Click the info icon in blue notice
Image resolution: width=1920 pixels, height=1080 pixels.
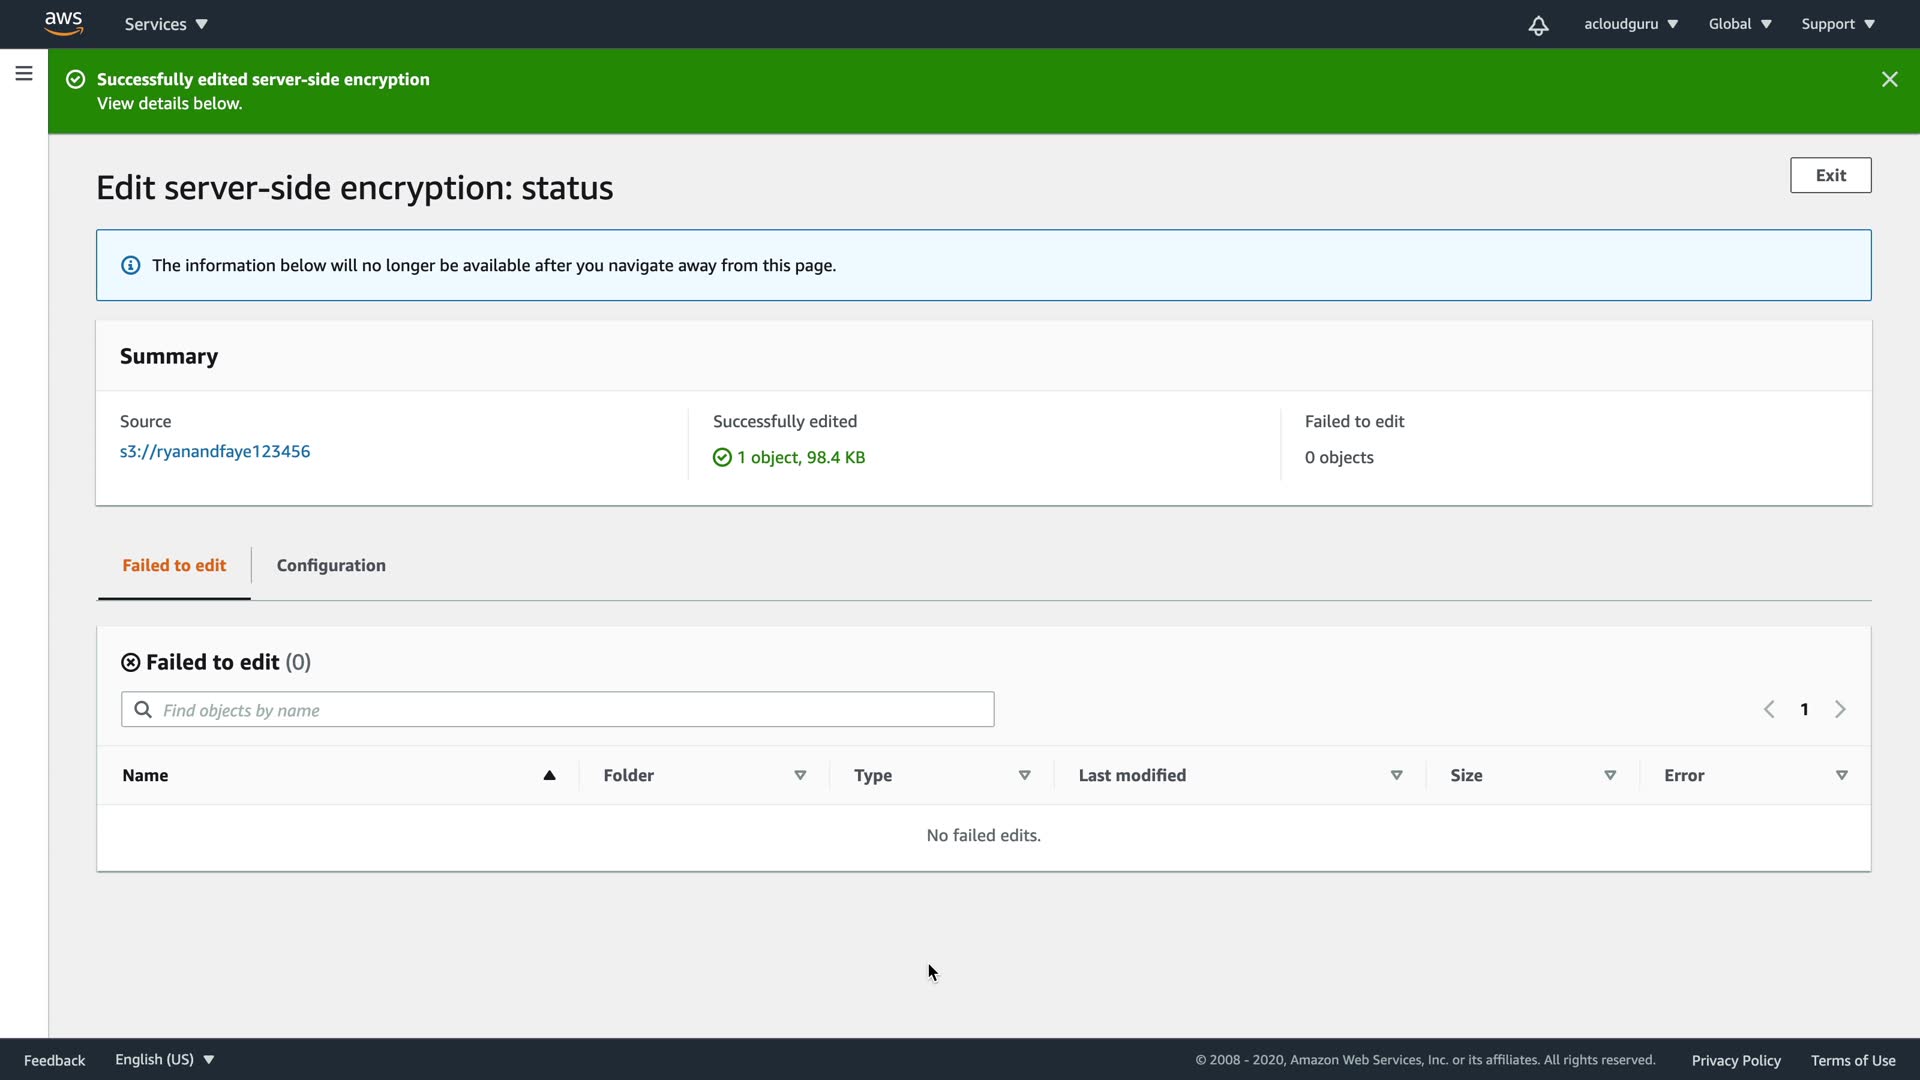coord(131,265)
